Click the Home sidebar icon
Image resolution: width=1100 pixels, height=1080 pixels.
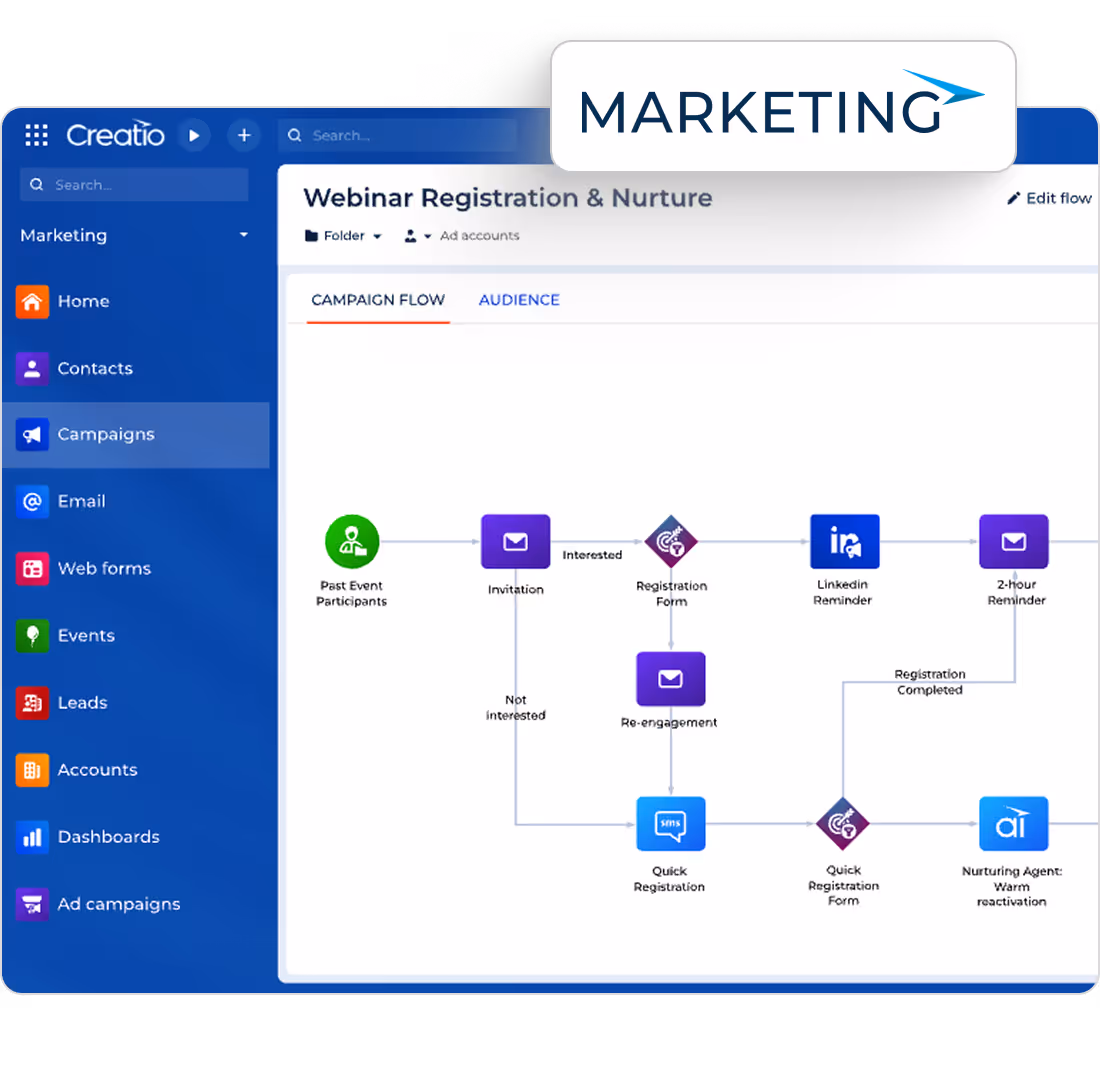click(x=31, y=301)
